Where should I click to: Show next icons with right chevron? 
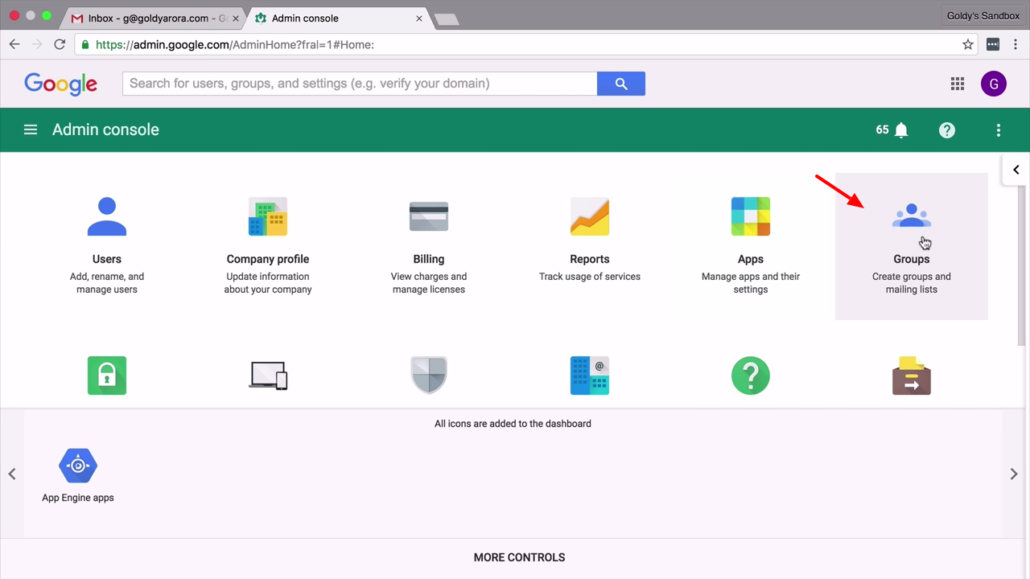point(1014,474)
